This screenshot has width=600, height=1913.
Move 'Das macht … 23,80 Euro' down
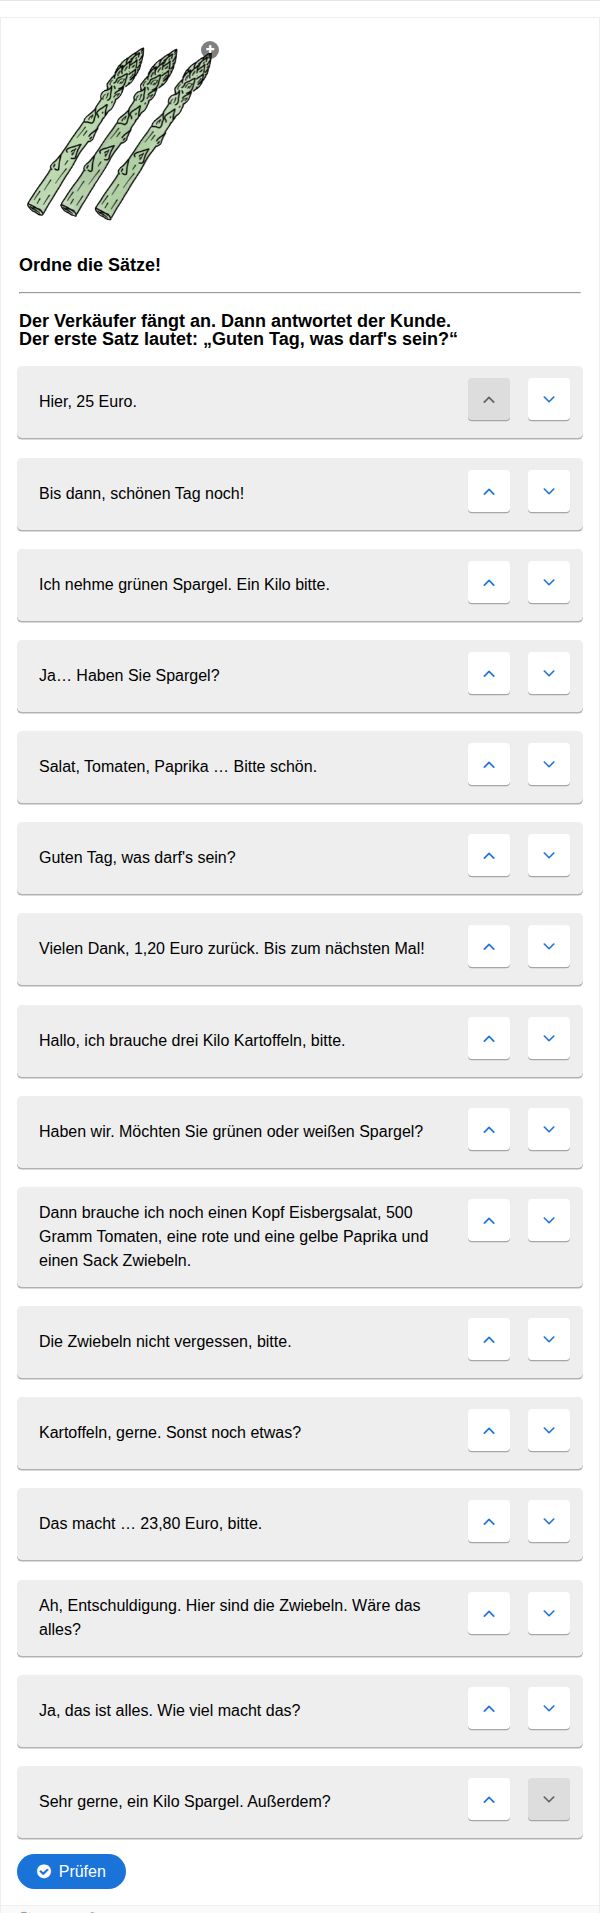tap(549, 1521)
